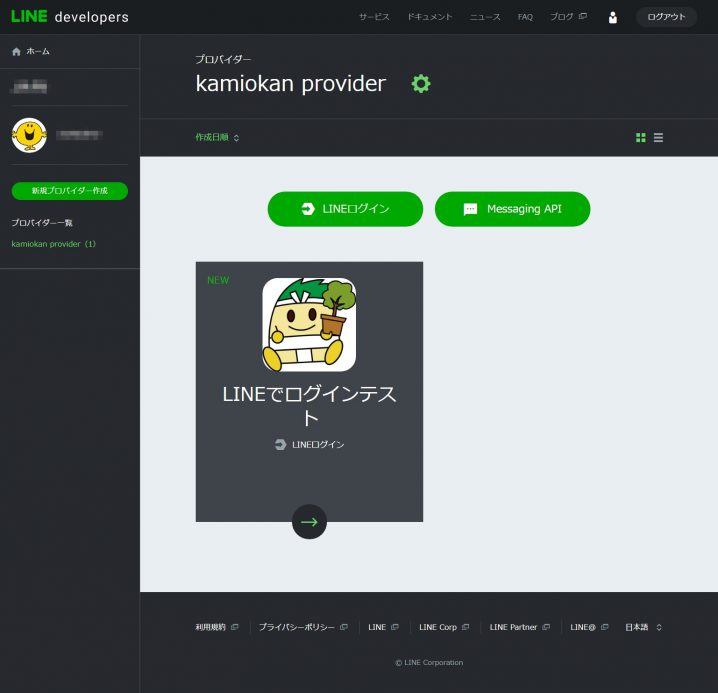Click 新規プロバイダー作成 button
718x693 pixels.
click(70, 191)
